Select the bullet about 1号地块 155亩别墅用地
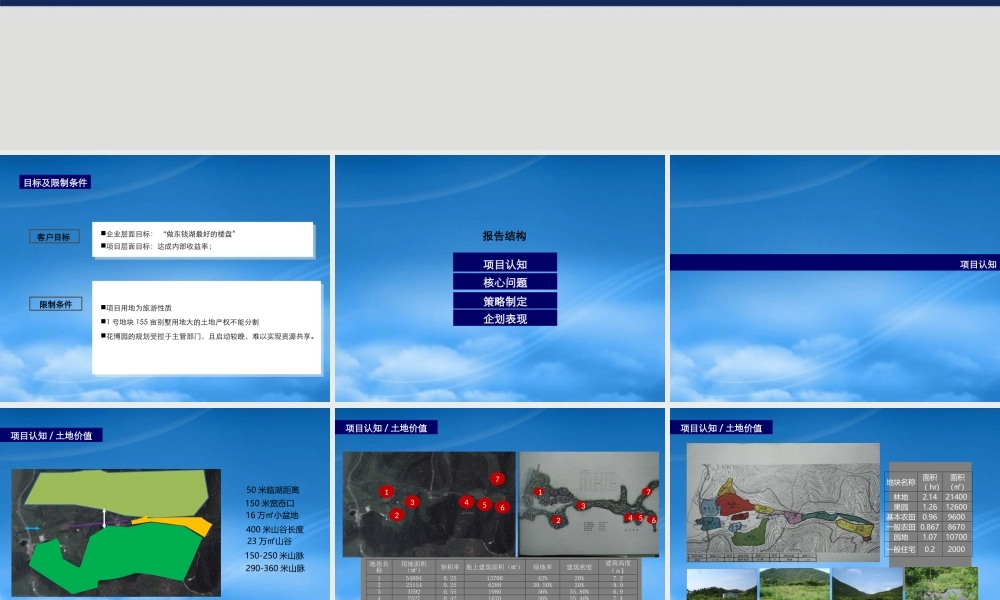Screen dimensions: 1000x600 [180, 322]
